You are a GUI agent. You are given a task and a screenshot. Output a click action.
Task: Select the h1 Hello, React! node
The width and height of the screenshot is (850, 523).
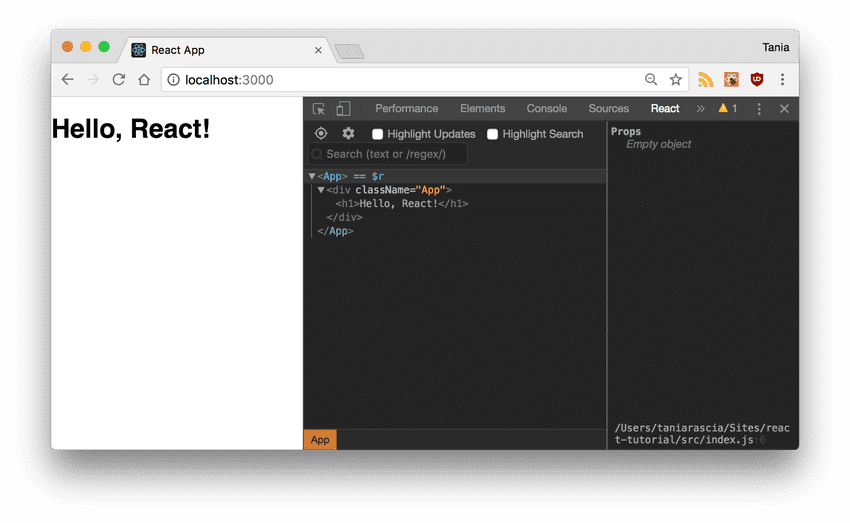pyautogui.click(x=402, y=204)
